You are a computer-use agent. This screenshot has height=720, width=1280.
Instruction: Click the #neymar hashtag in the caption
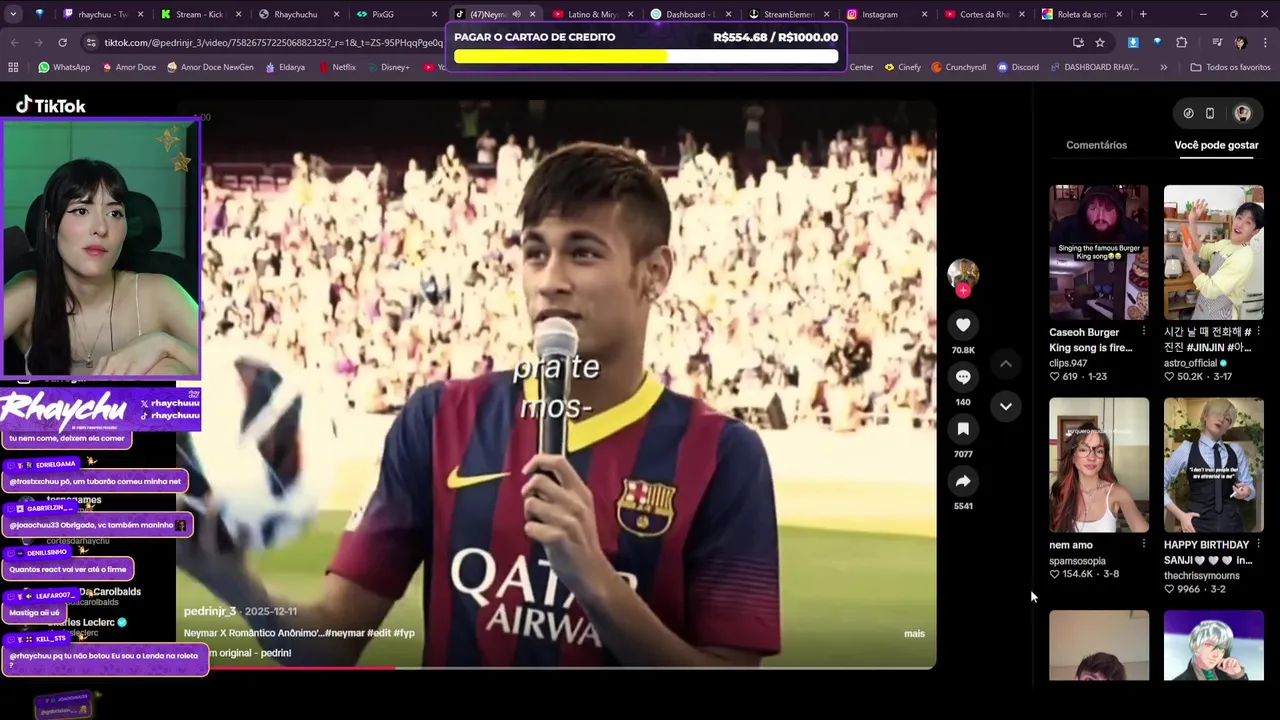tap(346, 633)
